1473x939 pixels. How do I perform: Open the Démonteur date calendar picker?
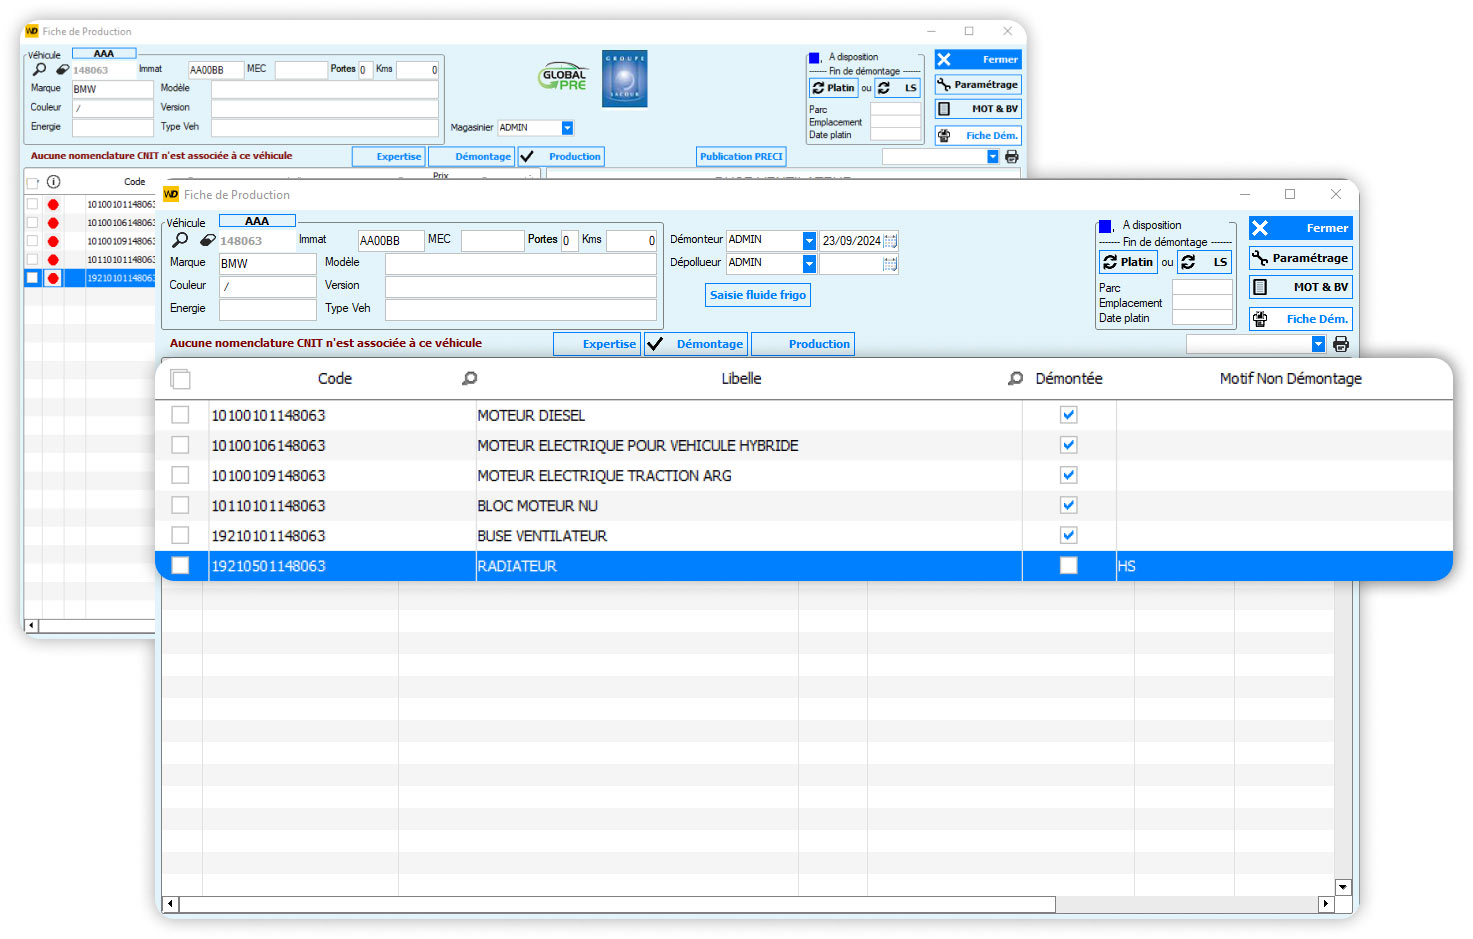(890, 241)
